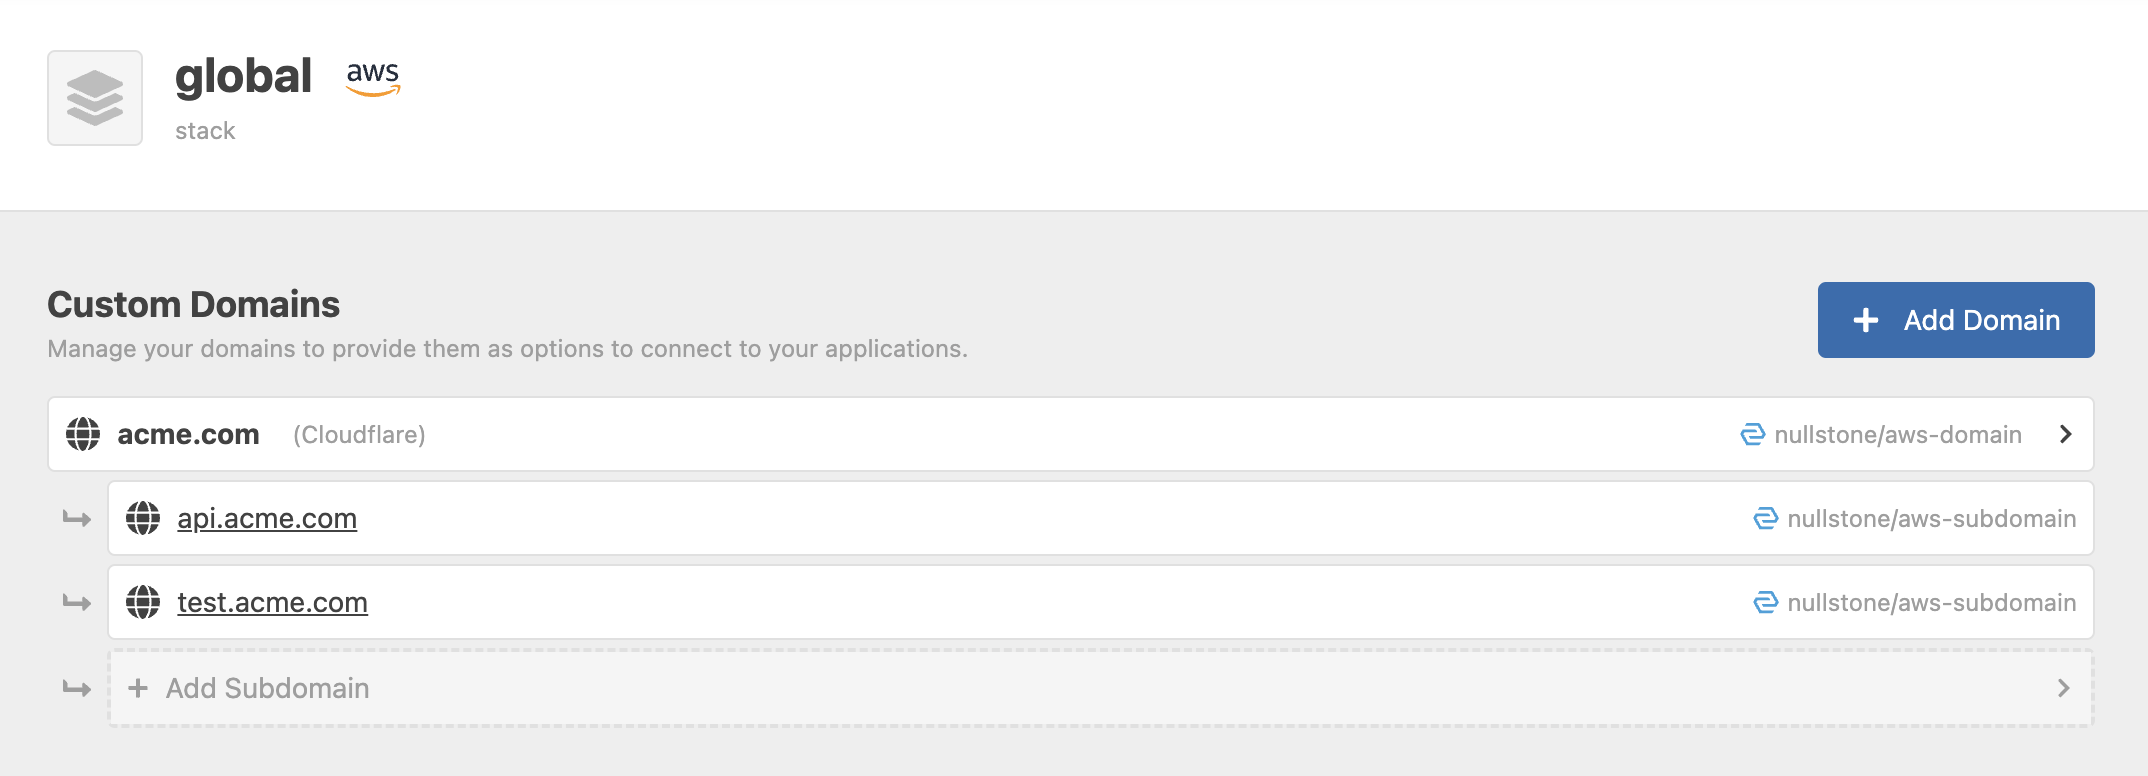Click the module icon in the api.acme.com row
The width and height of the screenshot is (2148, 776).
tap(1766, 518)
